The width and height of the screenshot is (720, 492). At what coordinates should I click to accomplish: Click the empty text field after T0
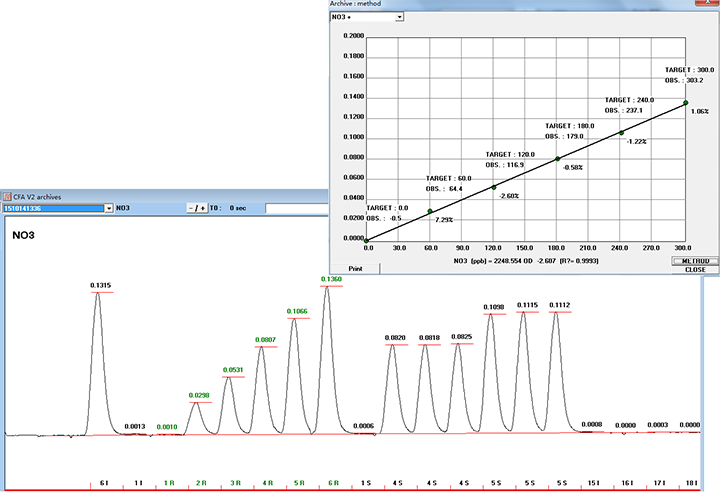pos(295,208)
